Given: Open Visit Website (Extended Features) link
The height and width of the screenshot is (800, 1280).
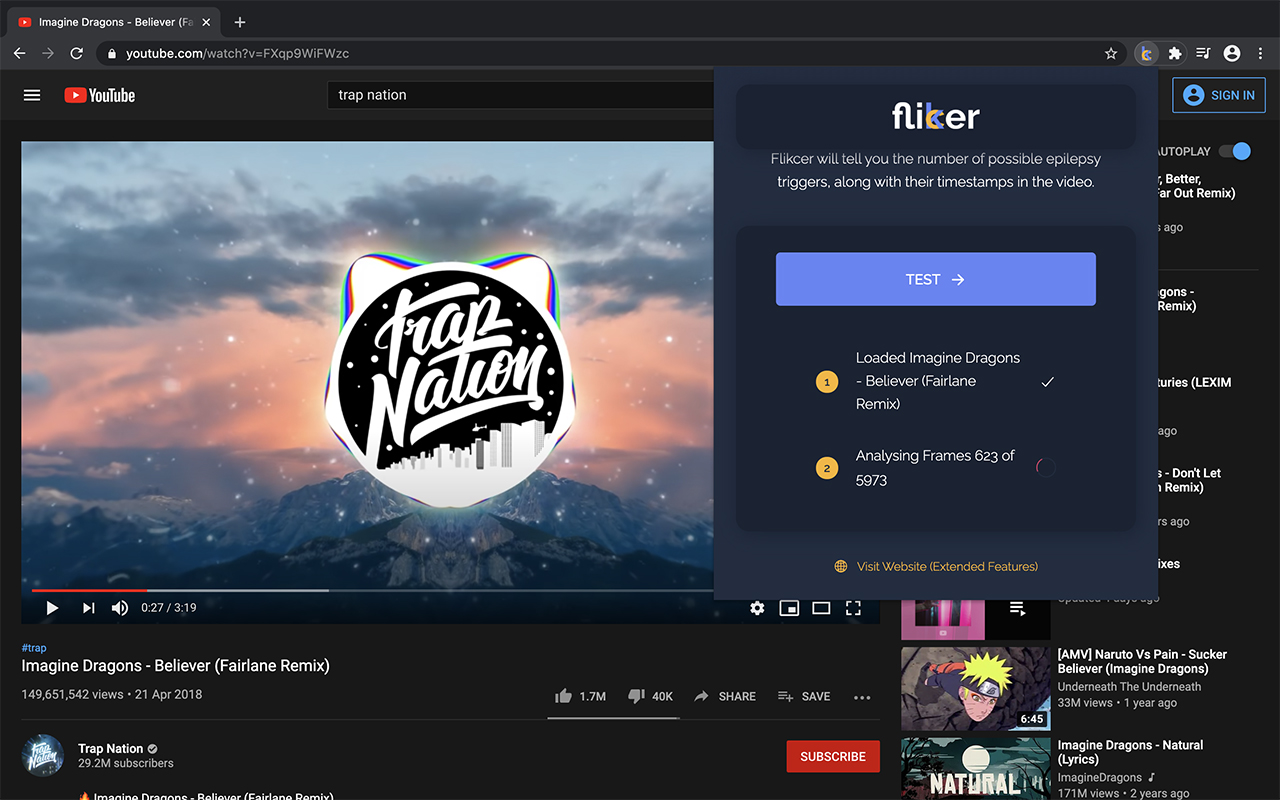Looking at the screenshot, I should point(947,566).
